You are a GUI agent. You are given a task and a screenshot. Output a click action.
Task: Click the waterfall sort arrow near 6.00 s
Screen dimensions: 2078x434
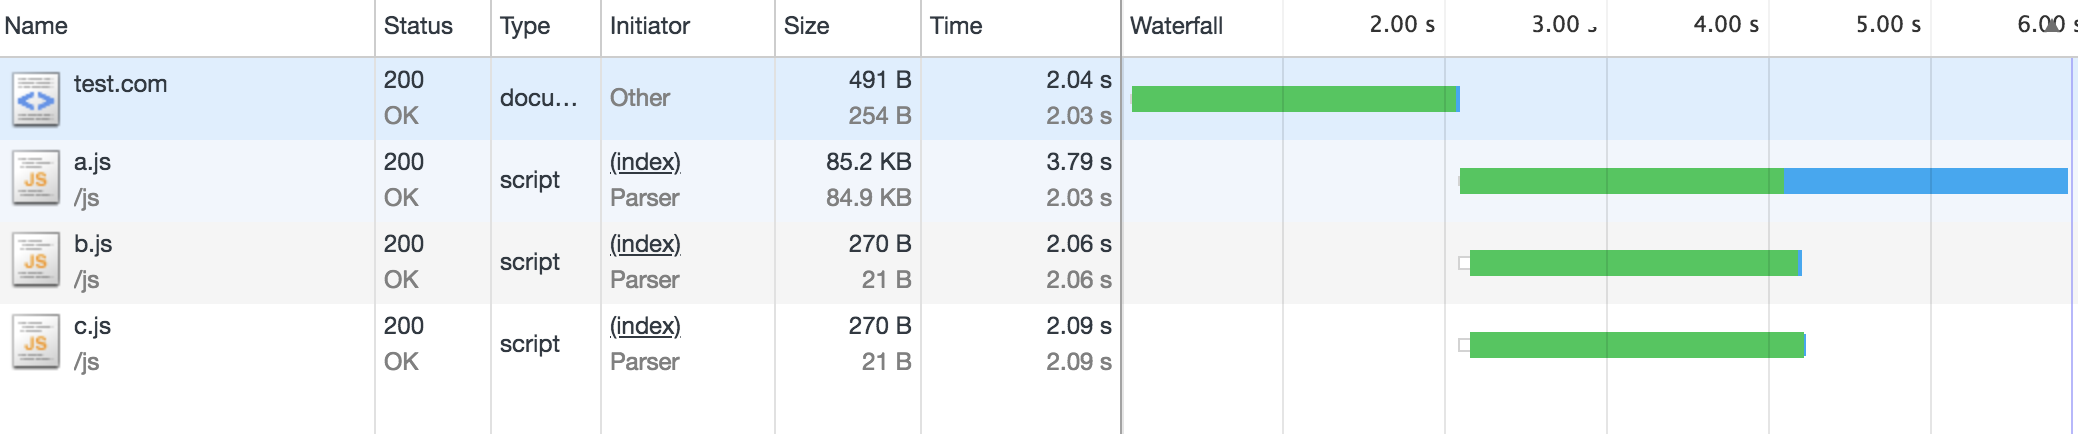pos(2053,25)
